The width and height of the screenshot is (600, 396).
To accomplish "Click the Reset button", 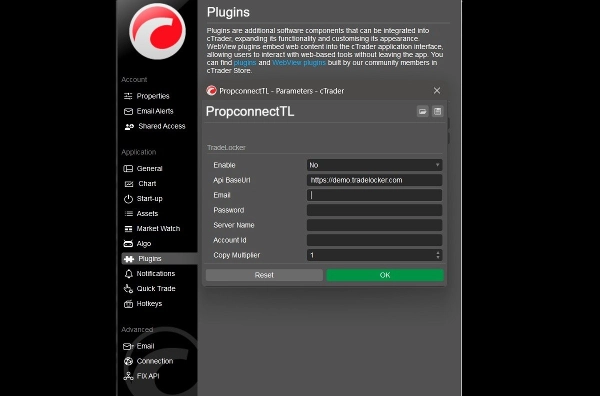I will [x=264, y=275].
